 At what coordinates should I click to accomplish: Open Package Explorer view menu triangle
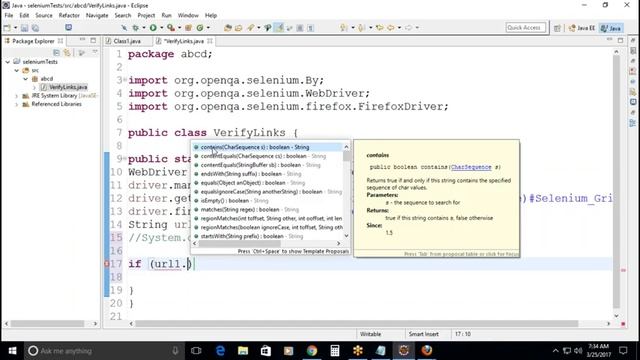pyautogui.click(x=95, y=52)
